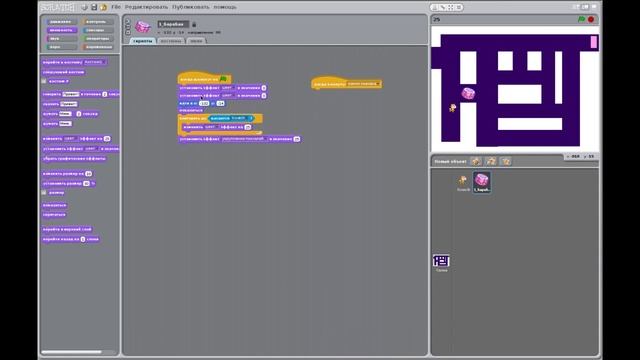Click the padlock icon beside the sprite name

[x=194, y=24]
